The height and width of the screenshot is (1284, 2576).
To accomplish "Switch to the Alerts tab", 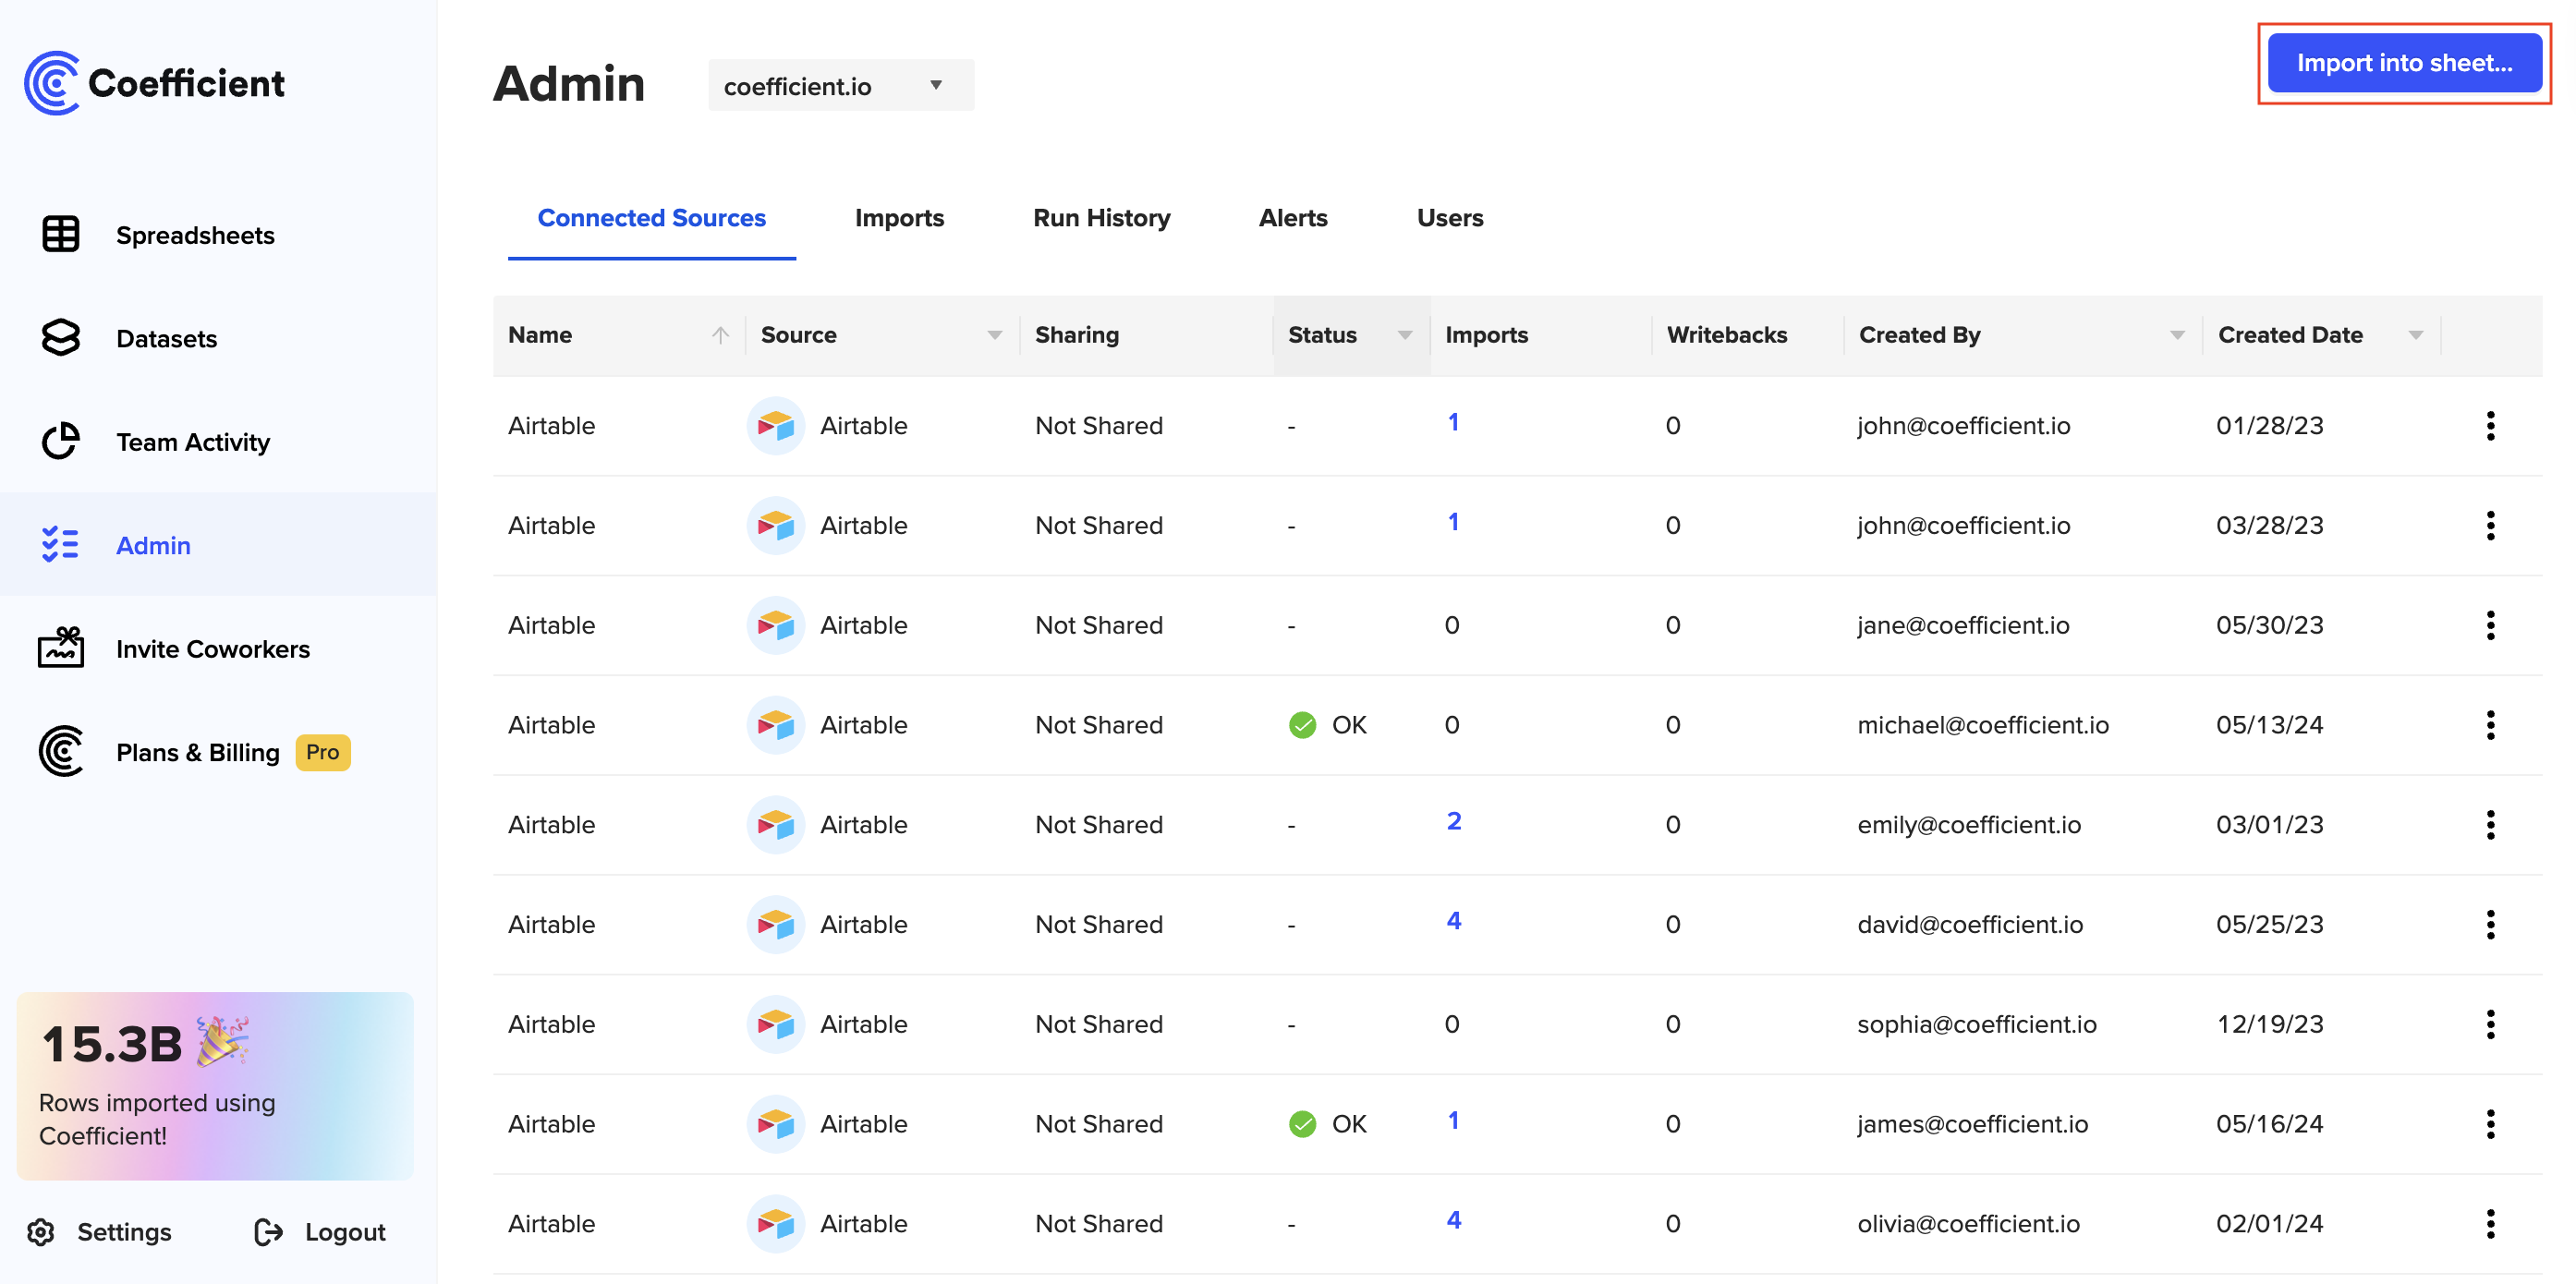I will (x=1293, y=218).
